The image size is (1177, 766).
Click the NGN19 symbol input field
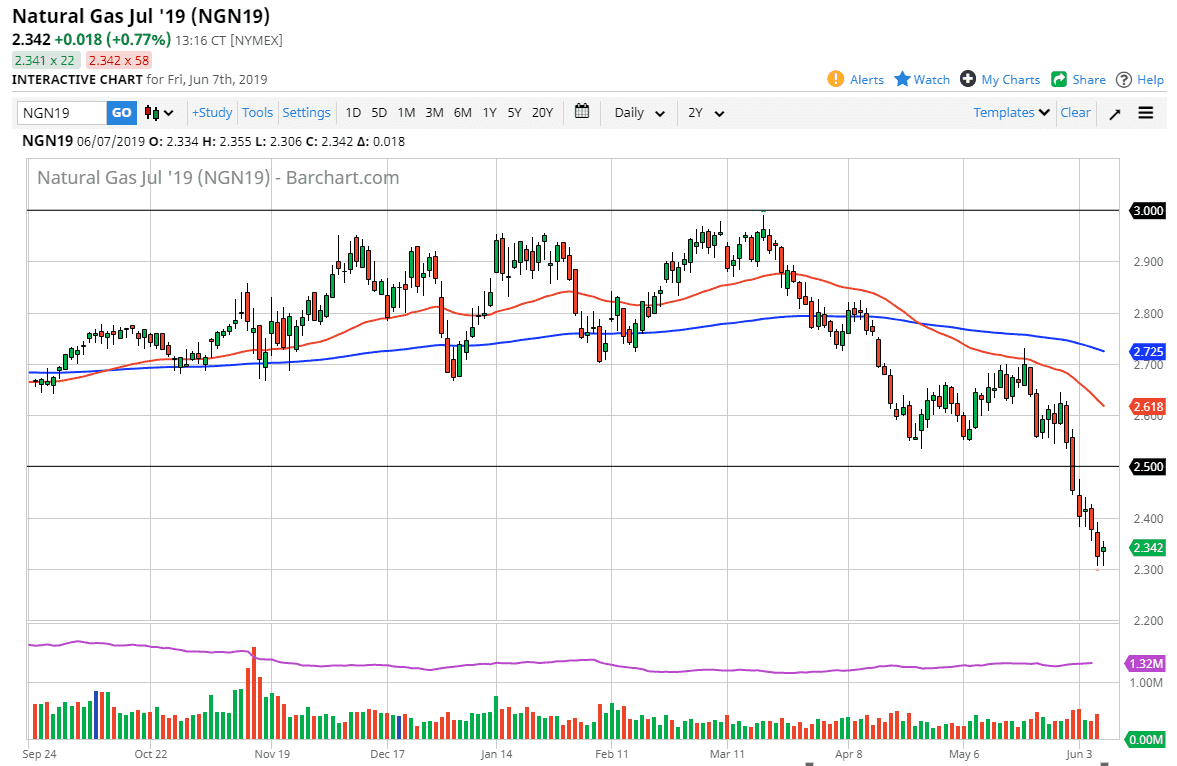point(62,113)
